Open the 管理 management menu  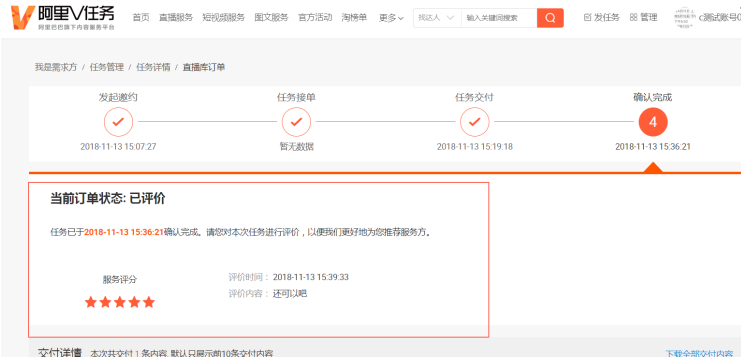(644, 17)
